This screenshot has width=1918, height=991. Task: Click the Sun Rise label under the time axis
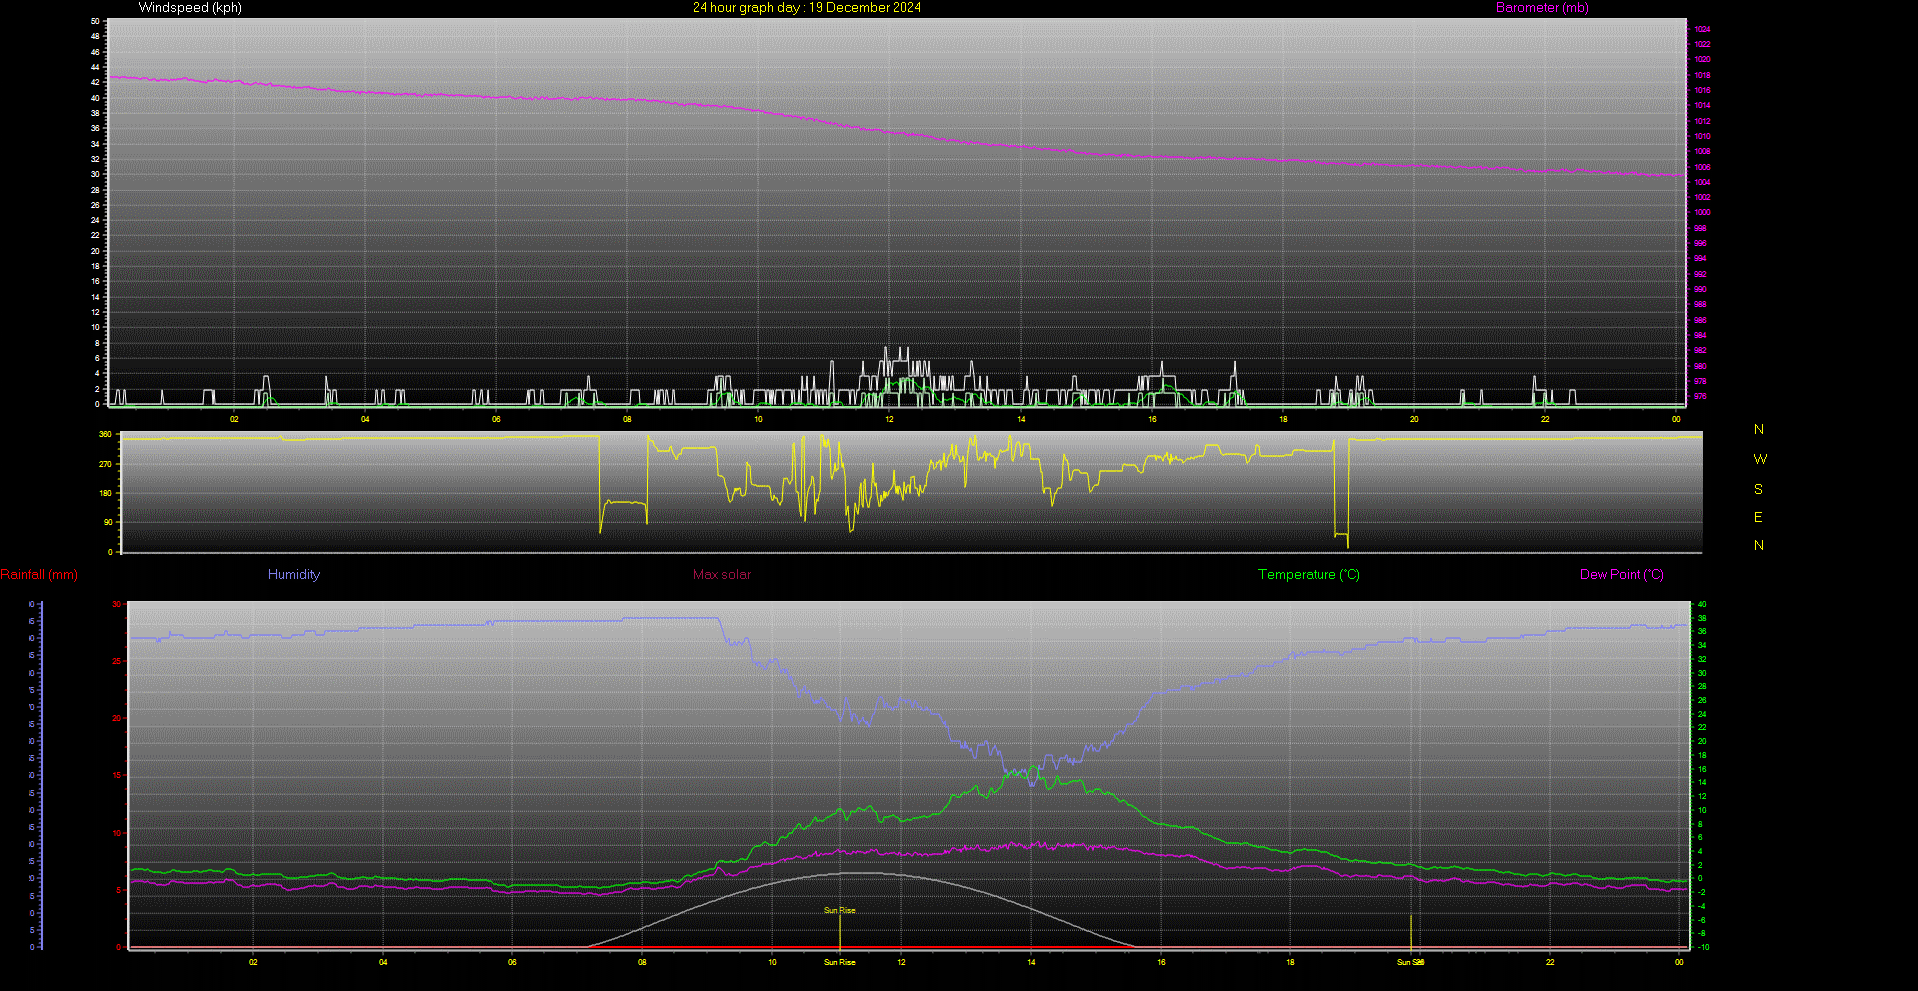840,962
